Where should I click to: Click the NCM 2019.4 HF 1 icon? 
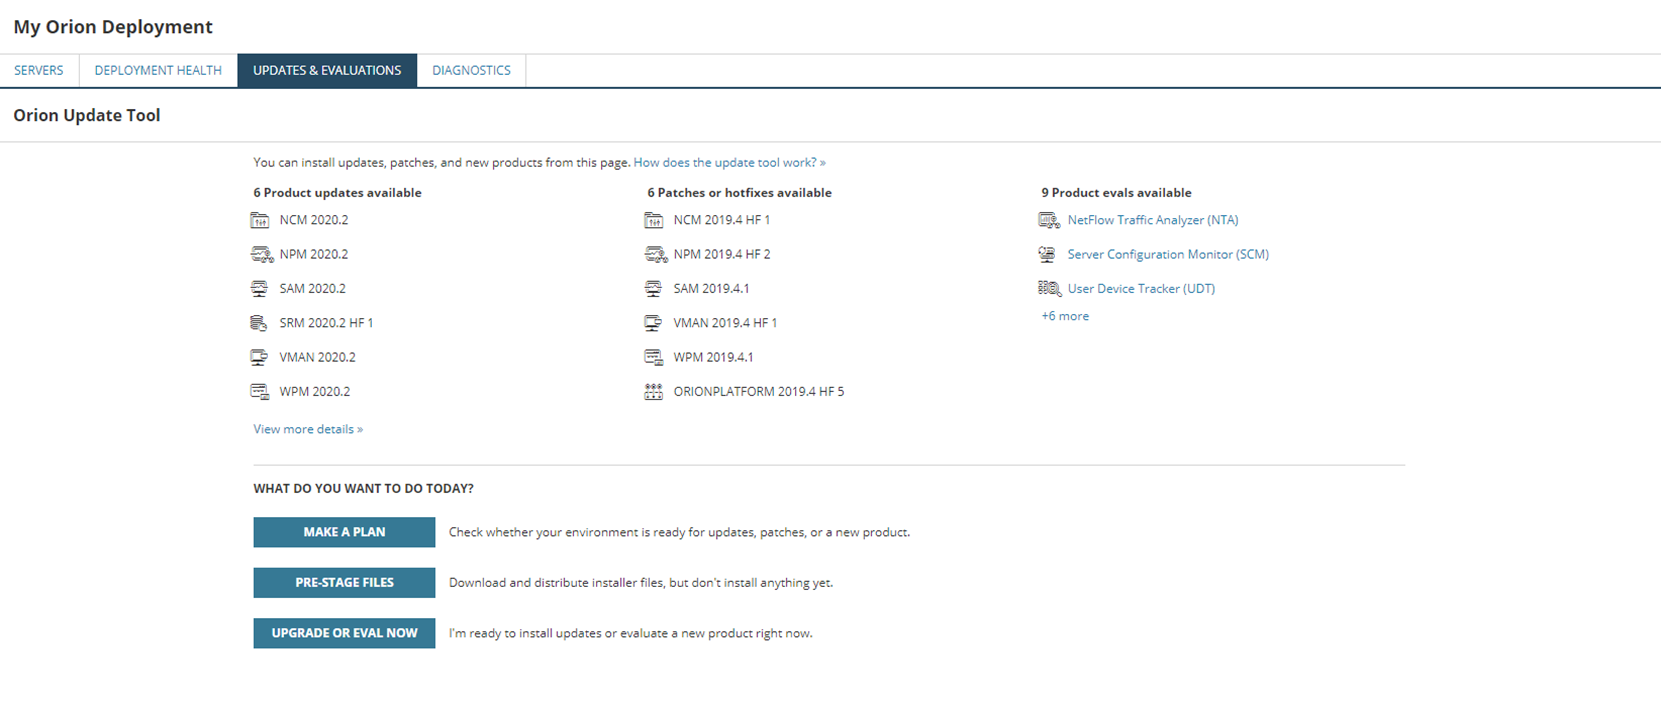654,220
